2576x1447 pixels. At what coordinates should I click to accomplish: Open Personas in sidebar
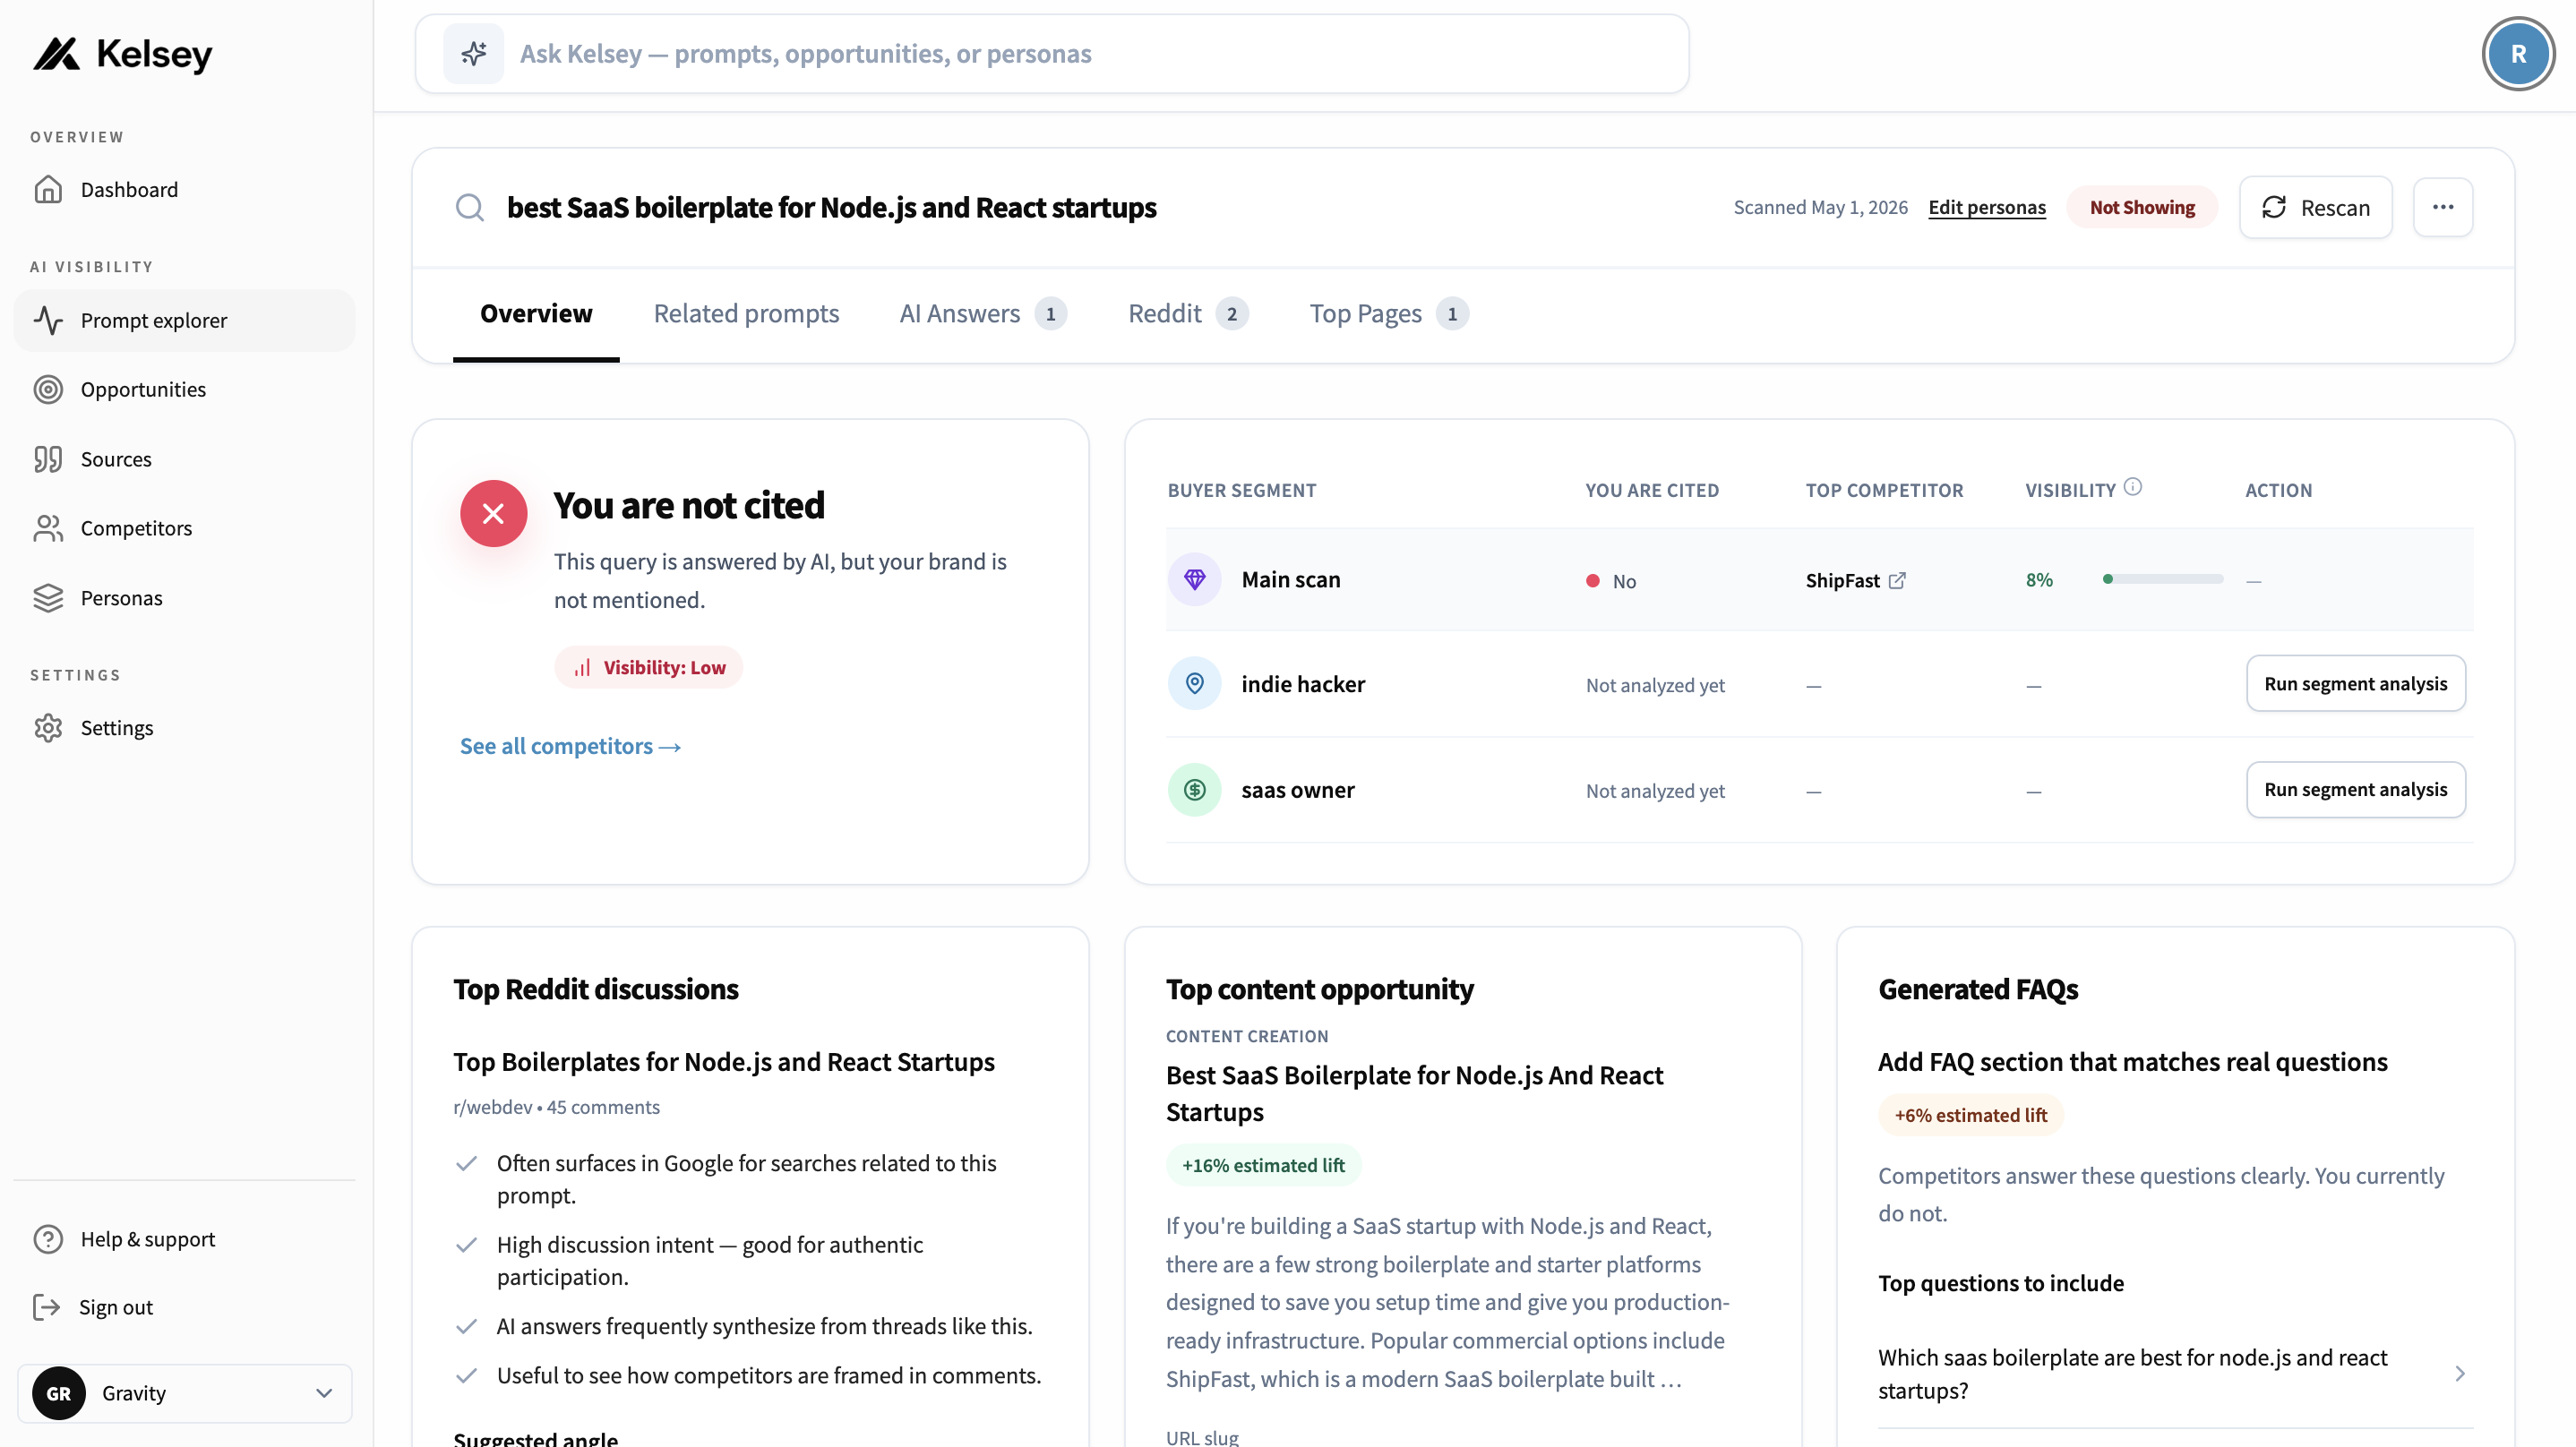click(x=185, y=598)
